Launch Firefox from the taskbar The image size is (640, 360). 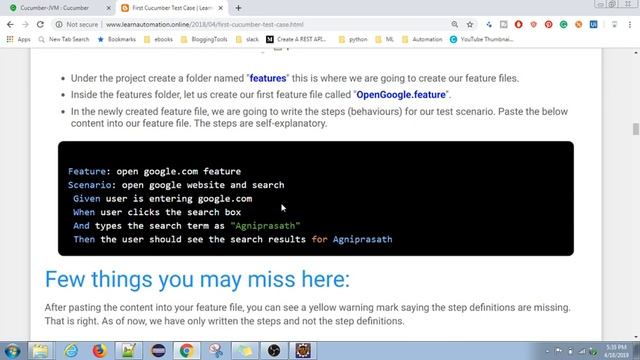(x=99, y=351)
